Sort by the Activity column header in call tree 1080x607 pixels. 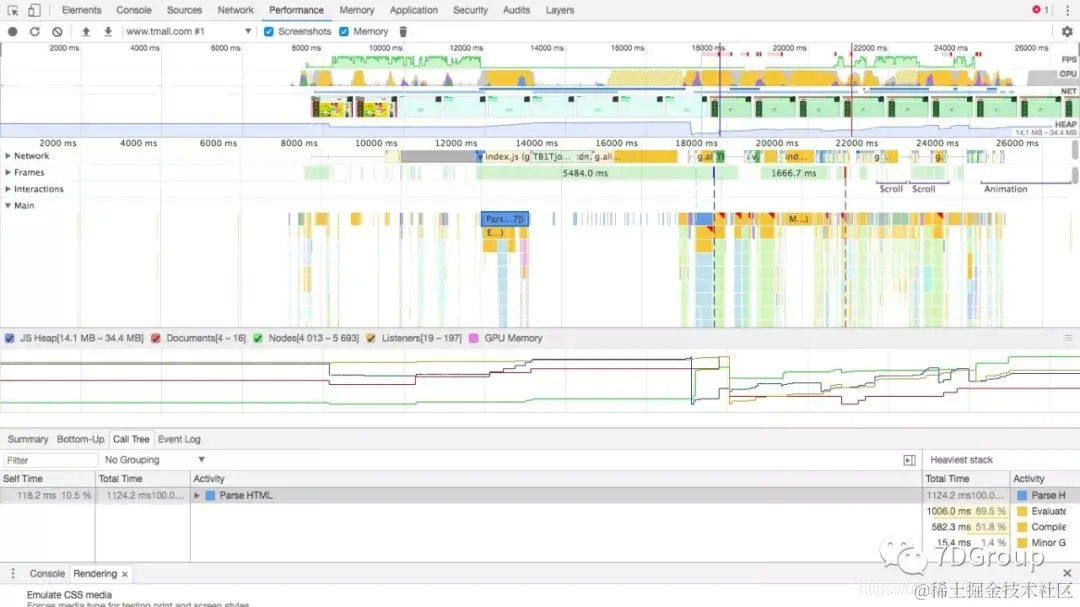[x=557, y=478]
